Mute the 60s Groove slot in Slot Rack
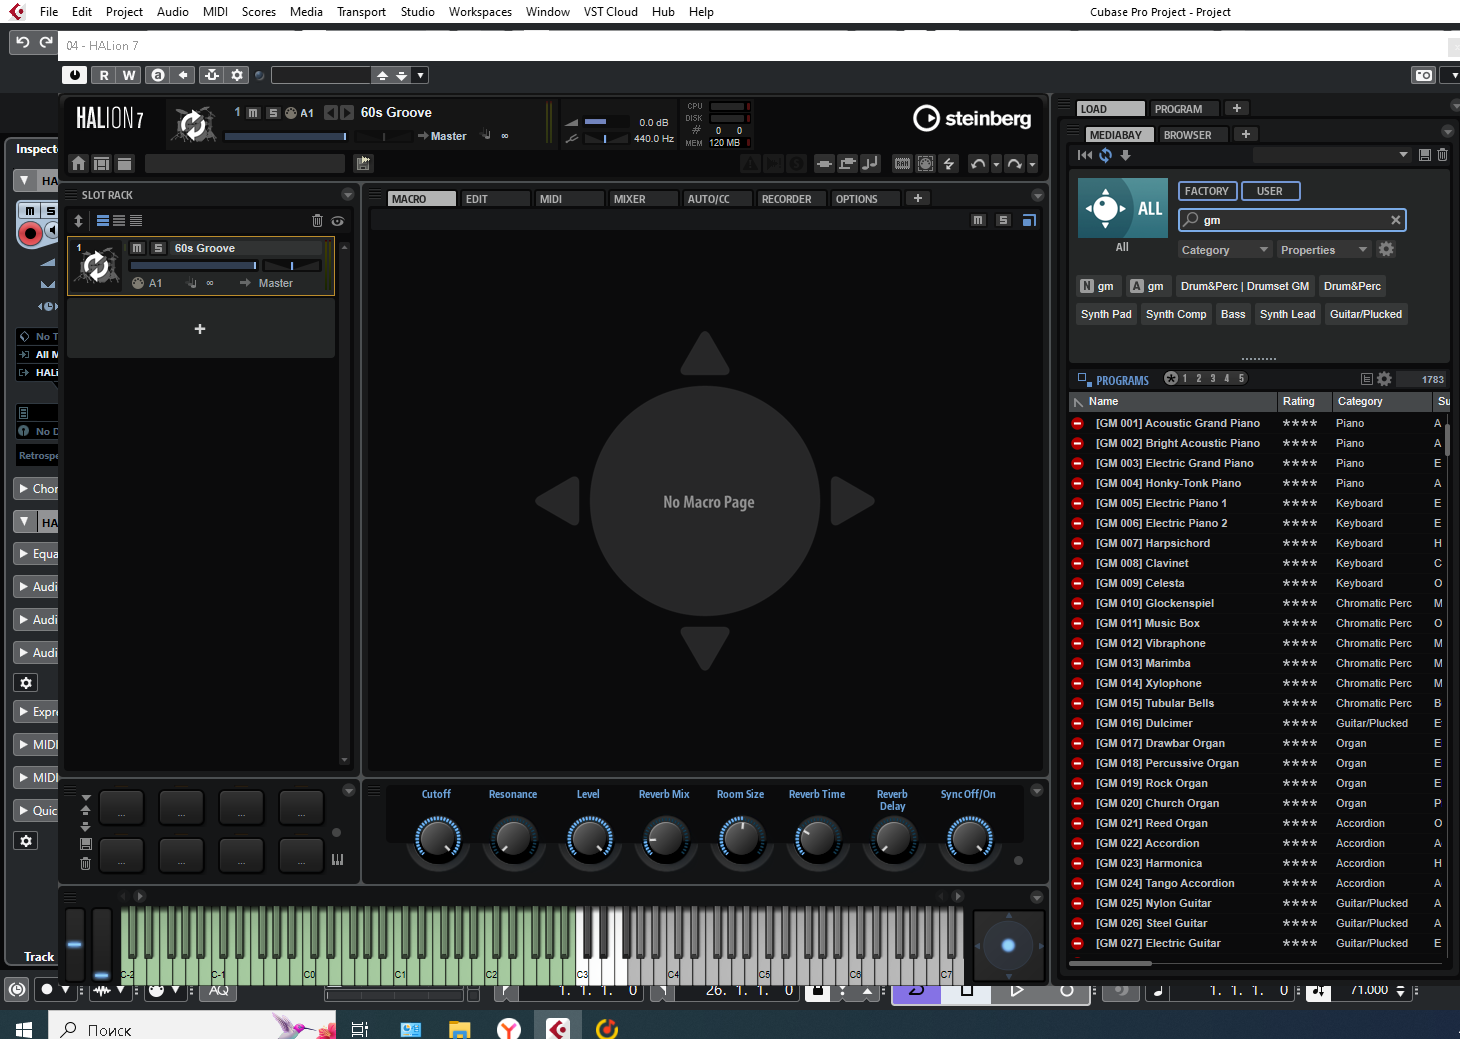 pyautogui.click(x=138, y=248)
